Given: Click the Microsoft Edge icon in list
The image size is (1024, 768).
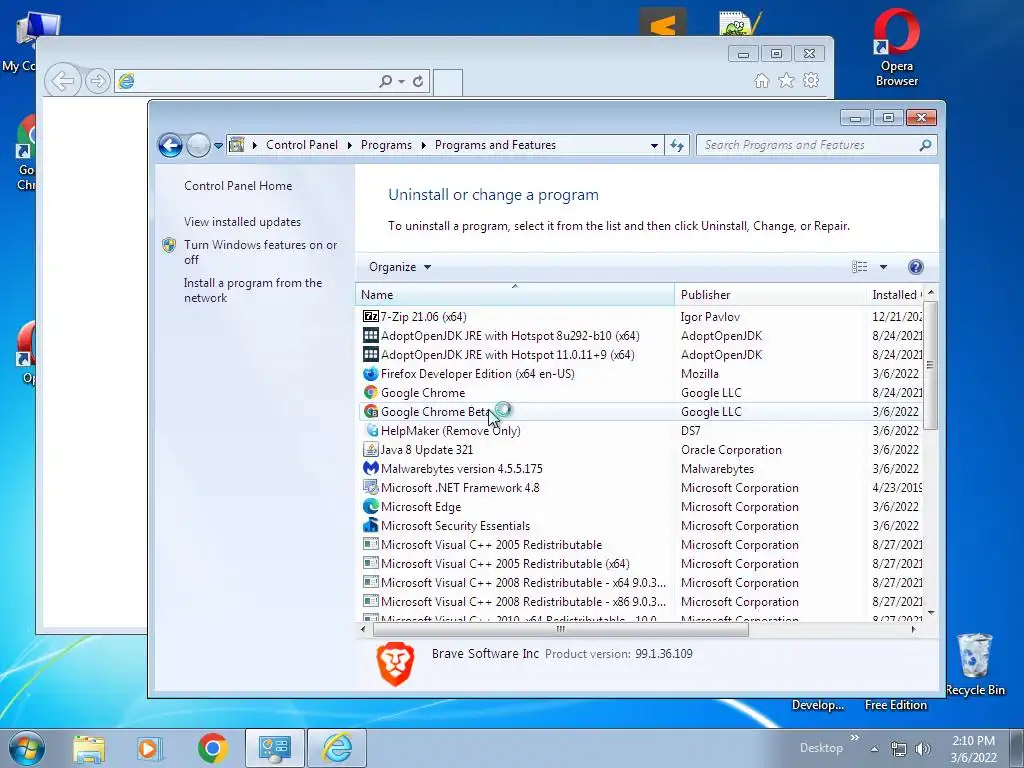Looking at the screenshot, I should pos(370,506).
